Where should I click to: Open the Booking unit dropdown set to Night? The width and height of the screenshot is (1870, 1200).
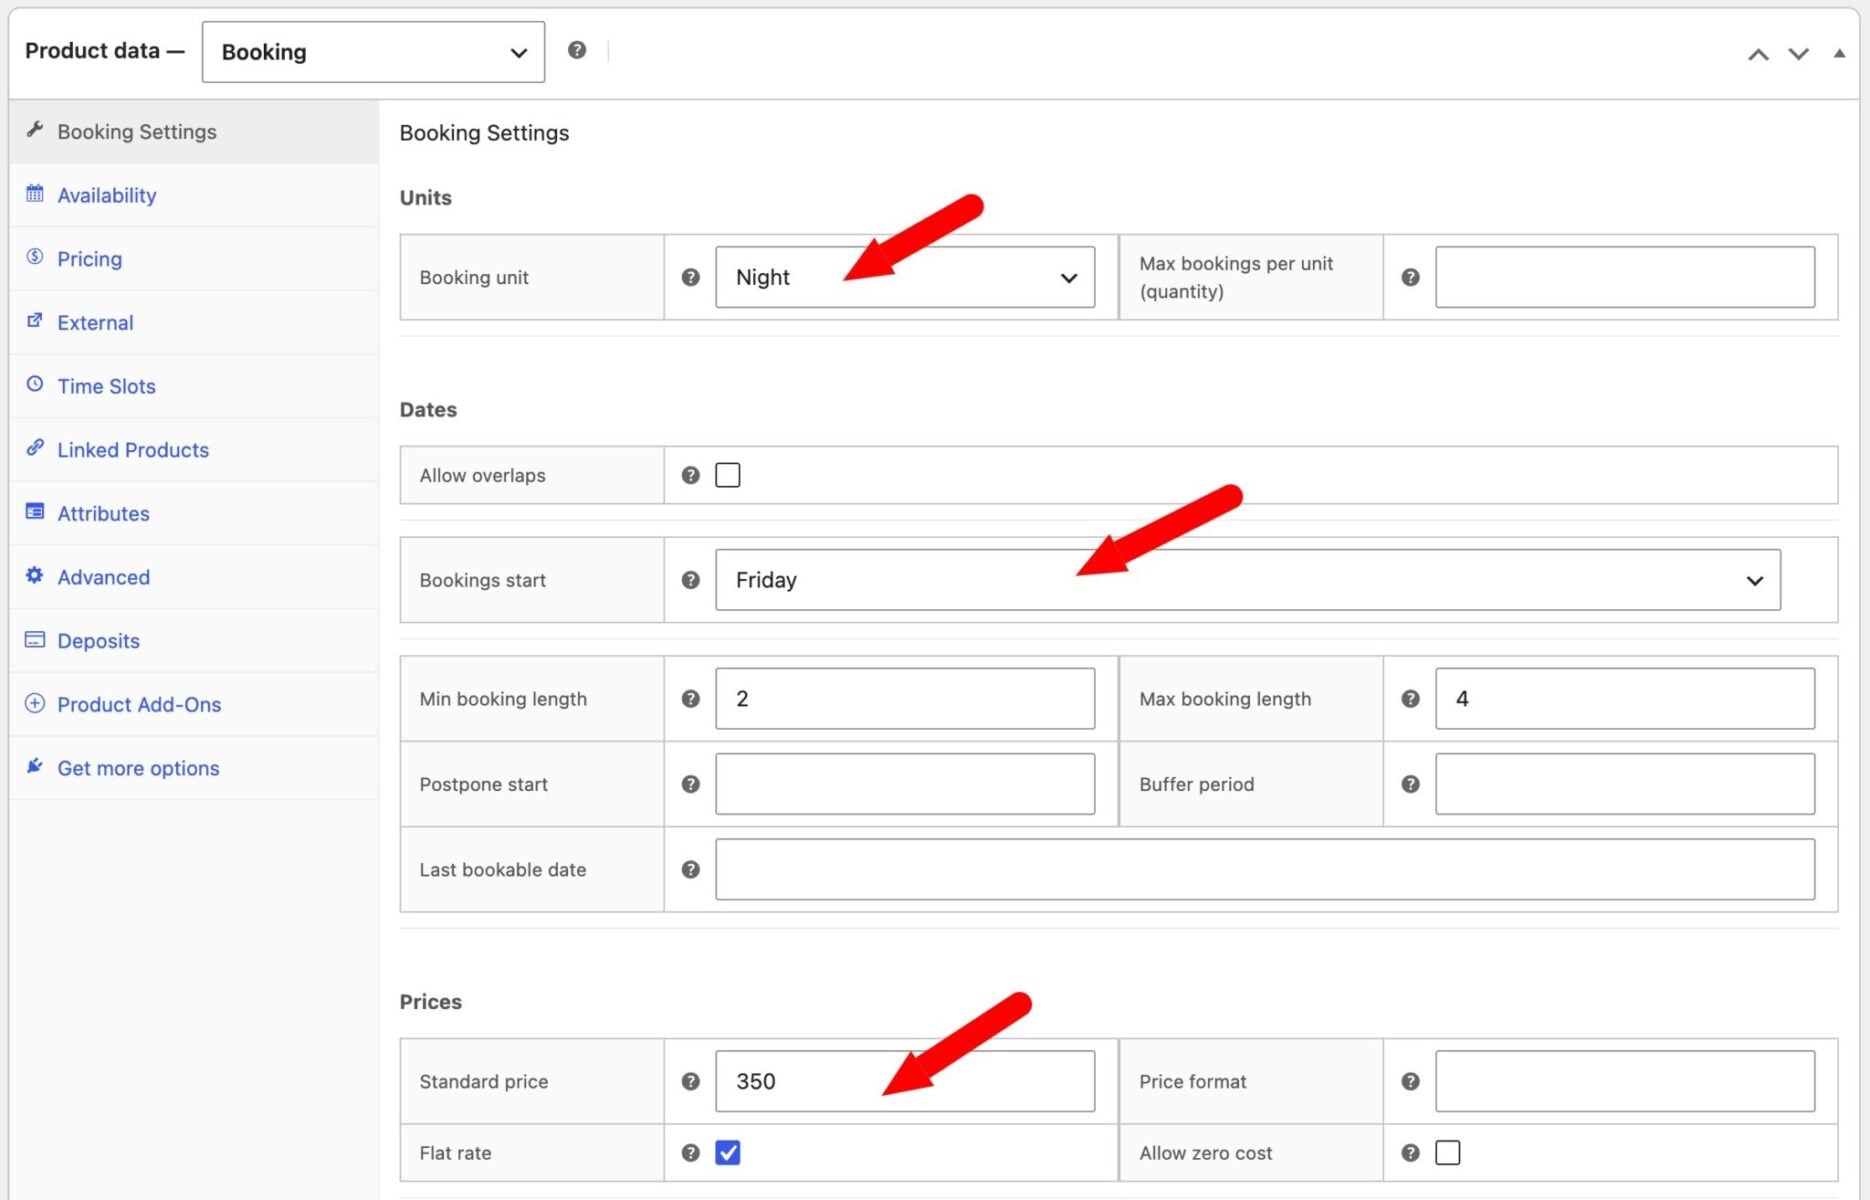(x=905, y=277)
